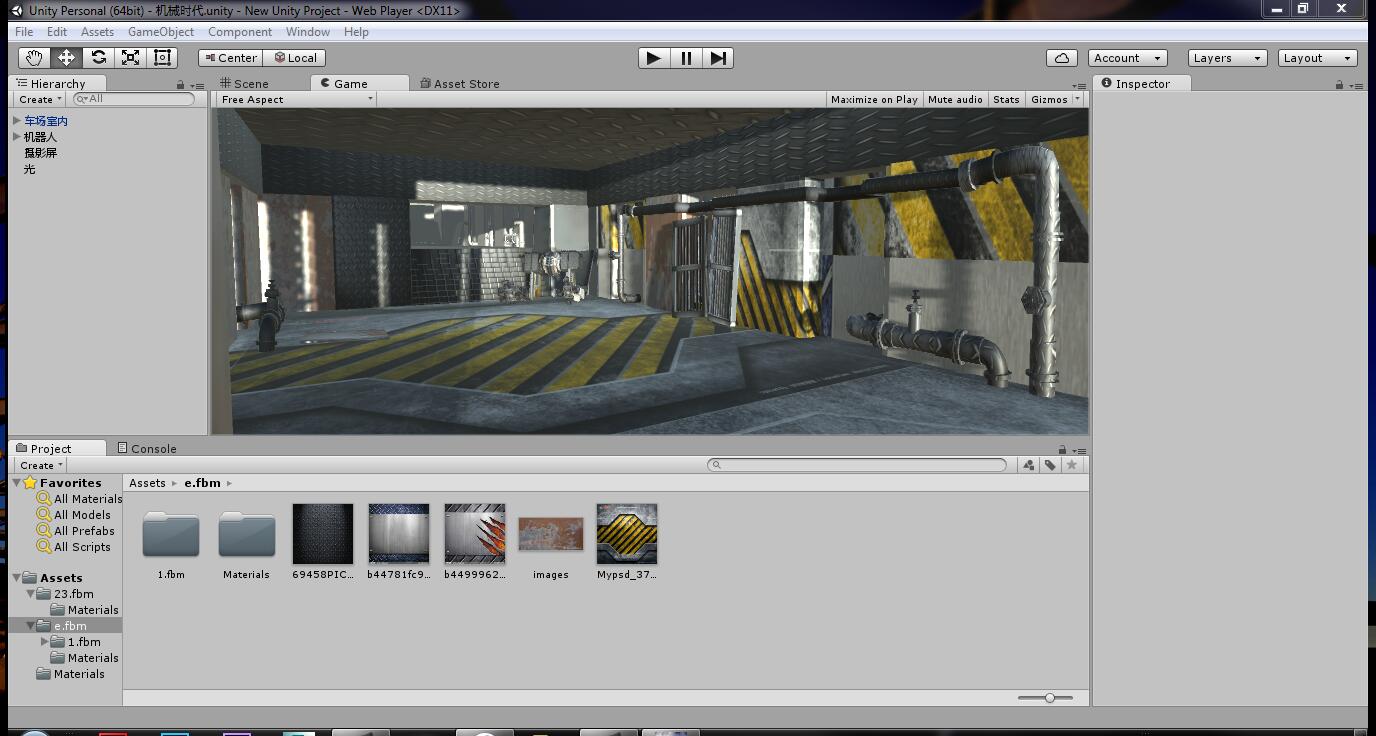This screenshot has width=1376, height=736.
Task: Switch to the Console tab
Action: coord(147,449)
